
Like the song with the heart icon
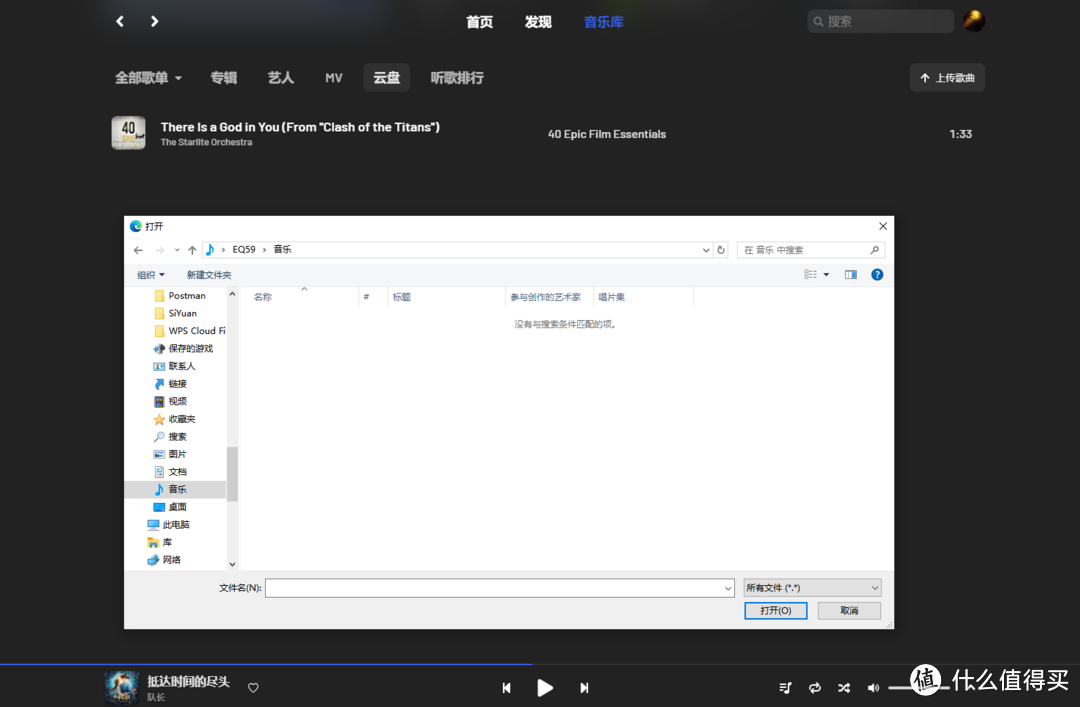[253, 688]
